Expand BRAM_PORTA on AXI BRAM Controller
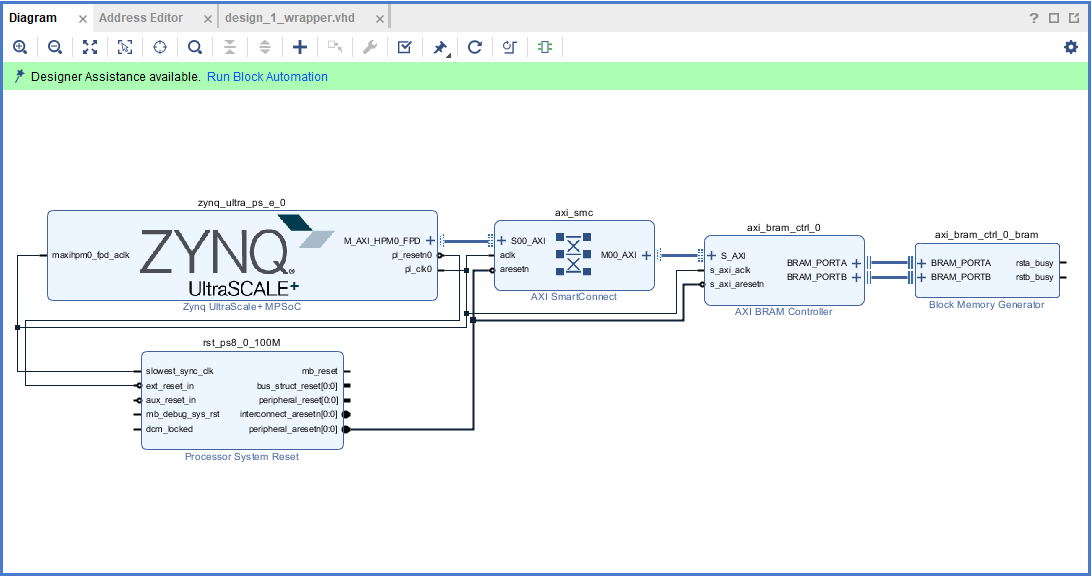This screenshot has height=577, width=1092. [x=856, y=263]
